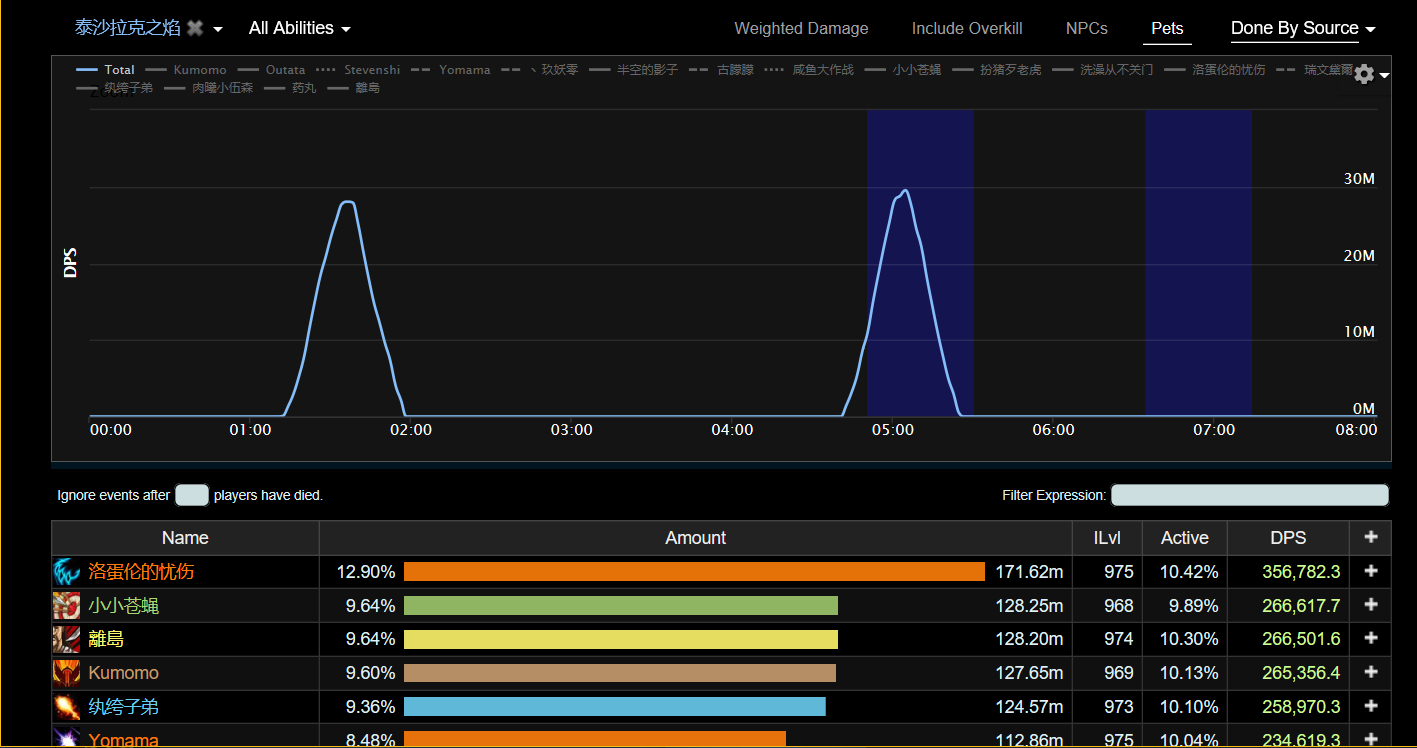Open the 泰沙拉克之焰 target dropdown arrow
Viewport: 1417px width, 748px height.
218,29
